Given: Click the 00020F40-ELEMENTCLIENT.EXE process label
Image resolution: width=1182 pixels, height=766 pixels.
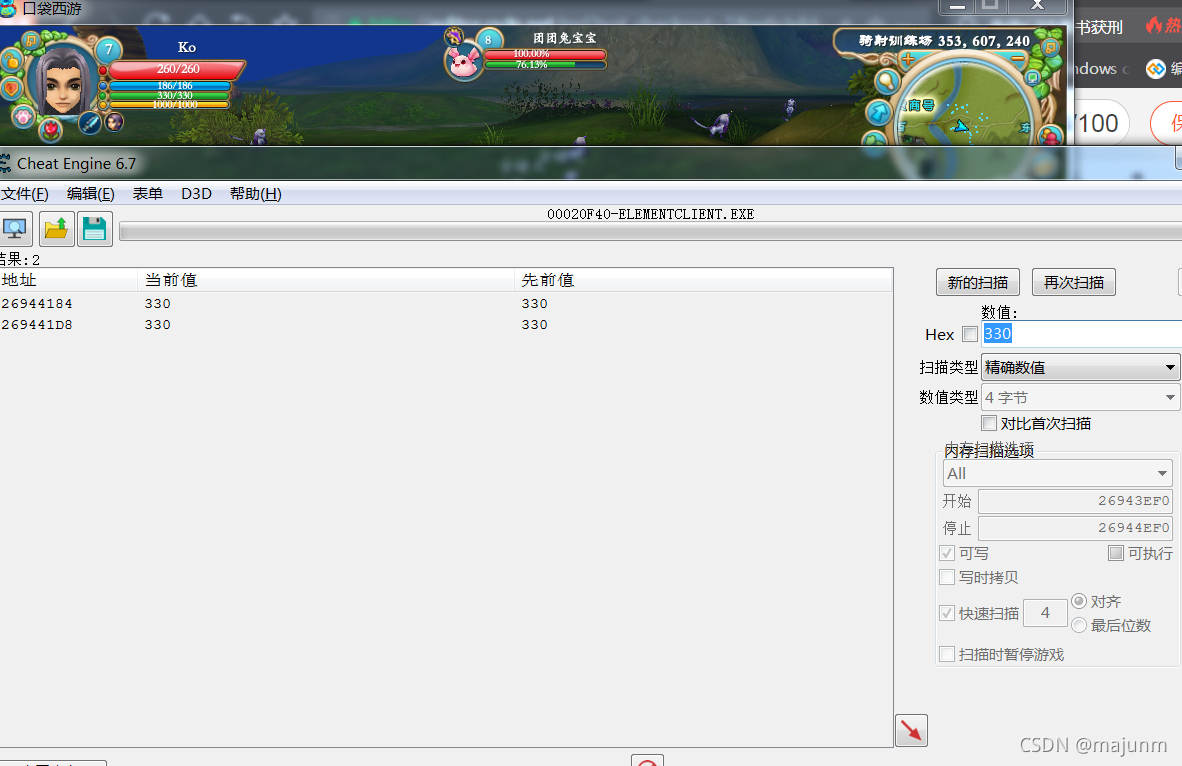Looking at the screenshot, I should pos(651,214).
